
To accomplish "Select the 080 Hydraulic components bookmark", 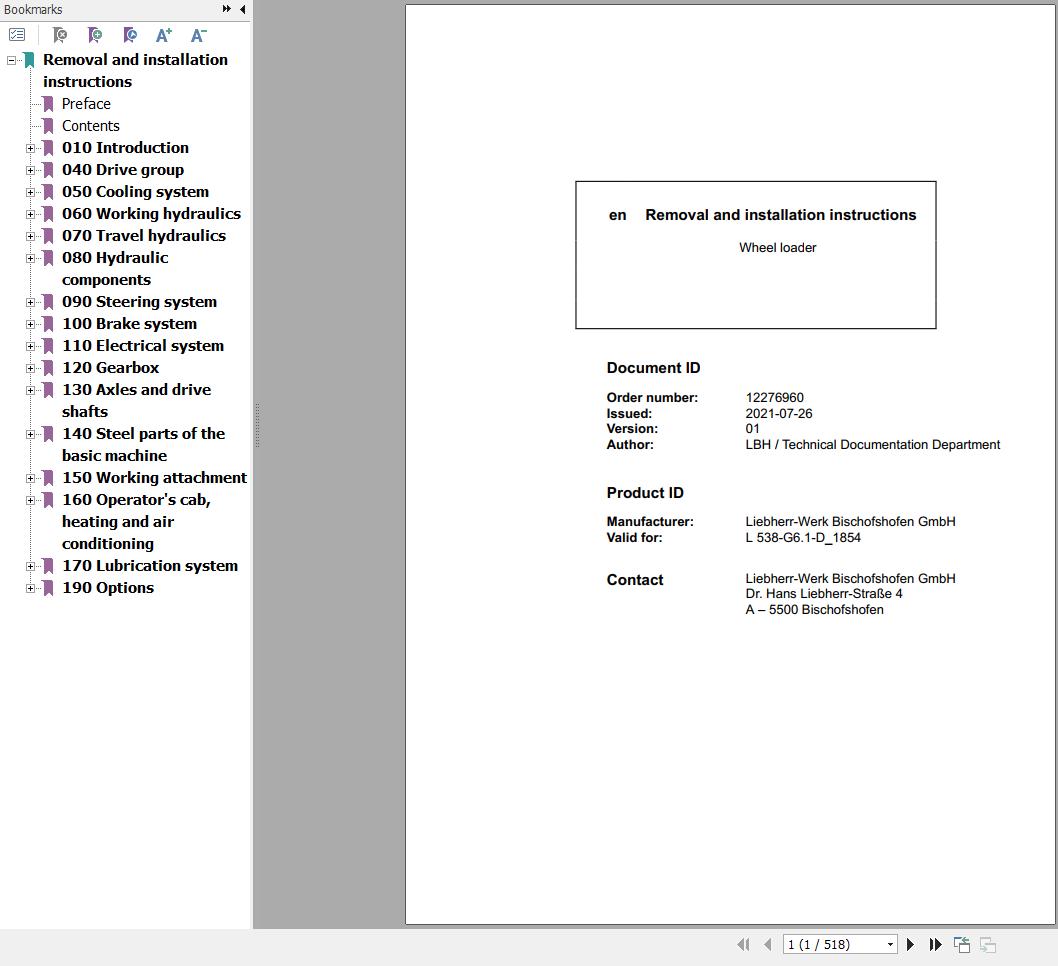I will (115, 268).
